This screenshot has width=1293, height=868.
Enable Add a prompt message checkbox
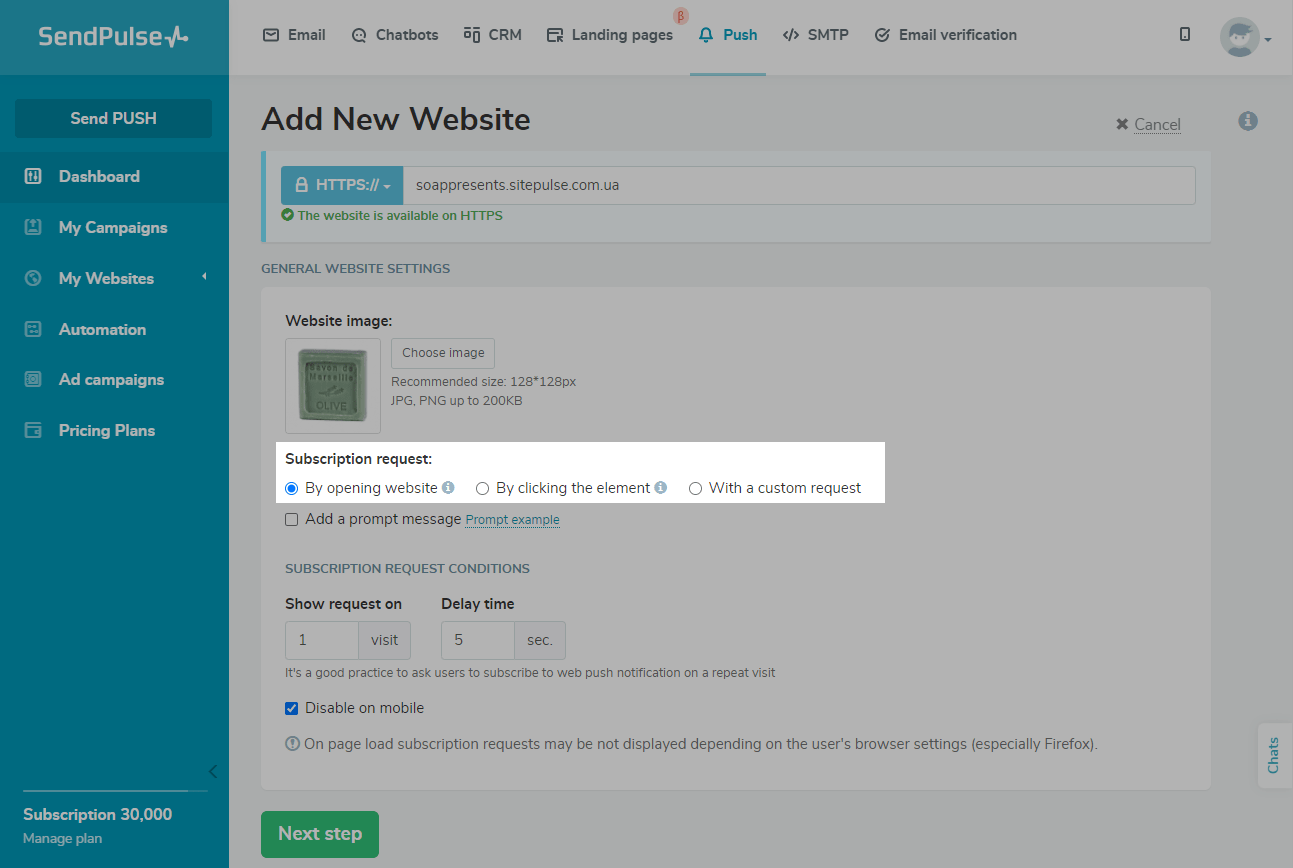pos(292,520)
